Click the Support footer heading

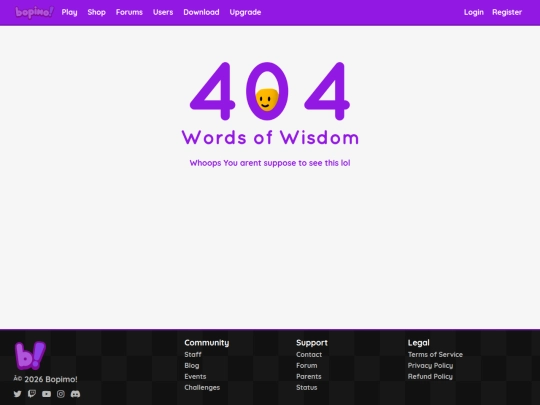pos(312,343)
